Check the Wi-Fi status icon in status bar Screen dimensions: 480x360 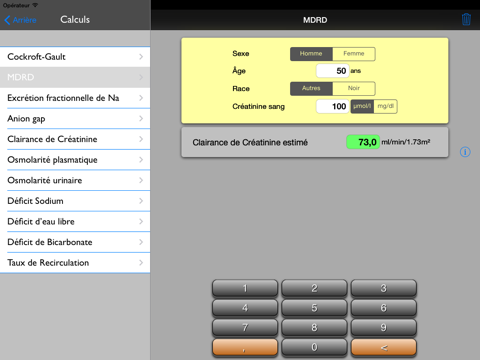(x=35, y=5)
